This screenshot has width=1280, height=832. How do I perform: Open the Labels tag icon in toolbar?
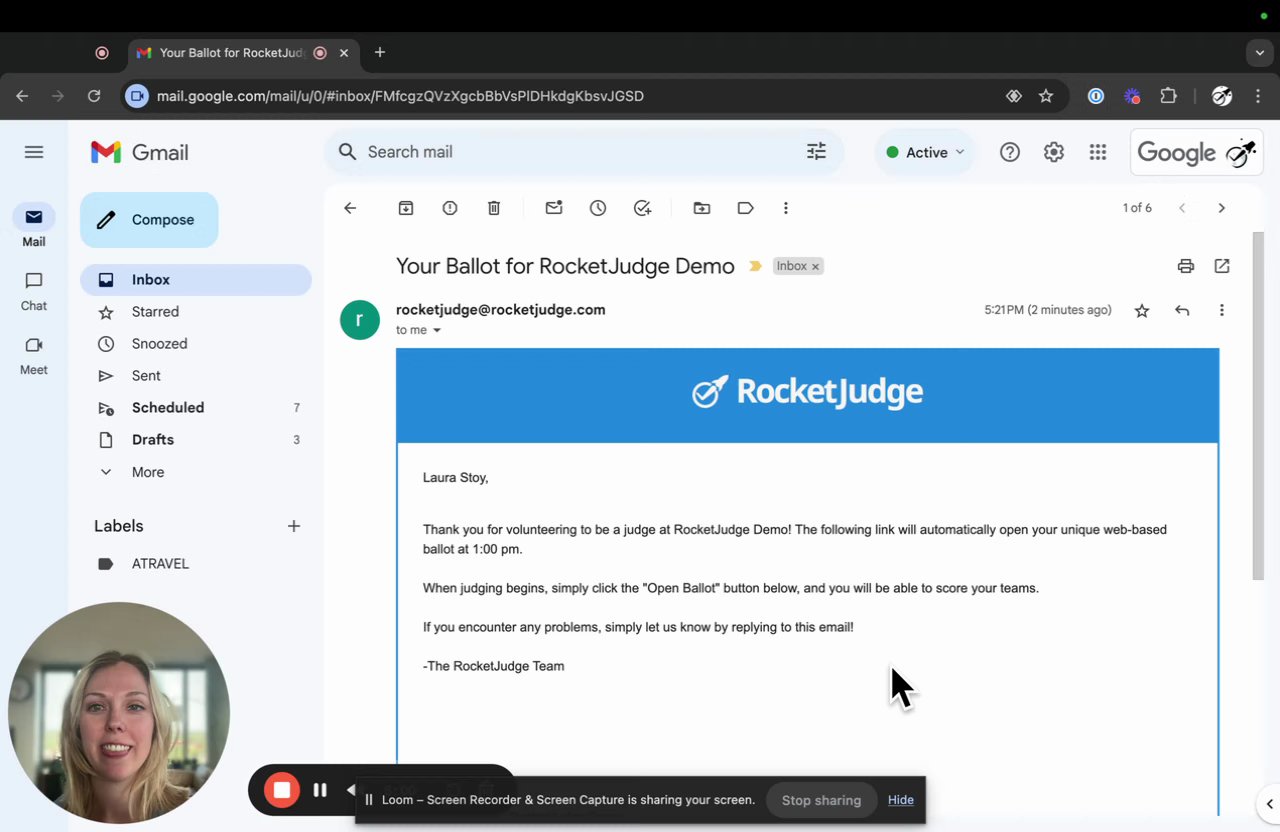746,208
